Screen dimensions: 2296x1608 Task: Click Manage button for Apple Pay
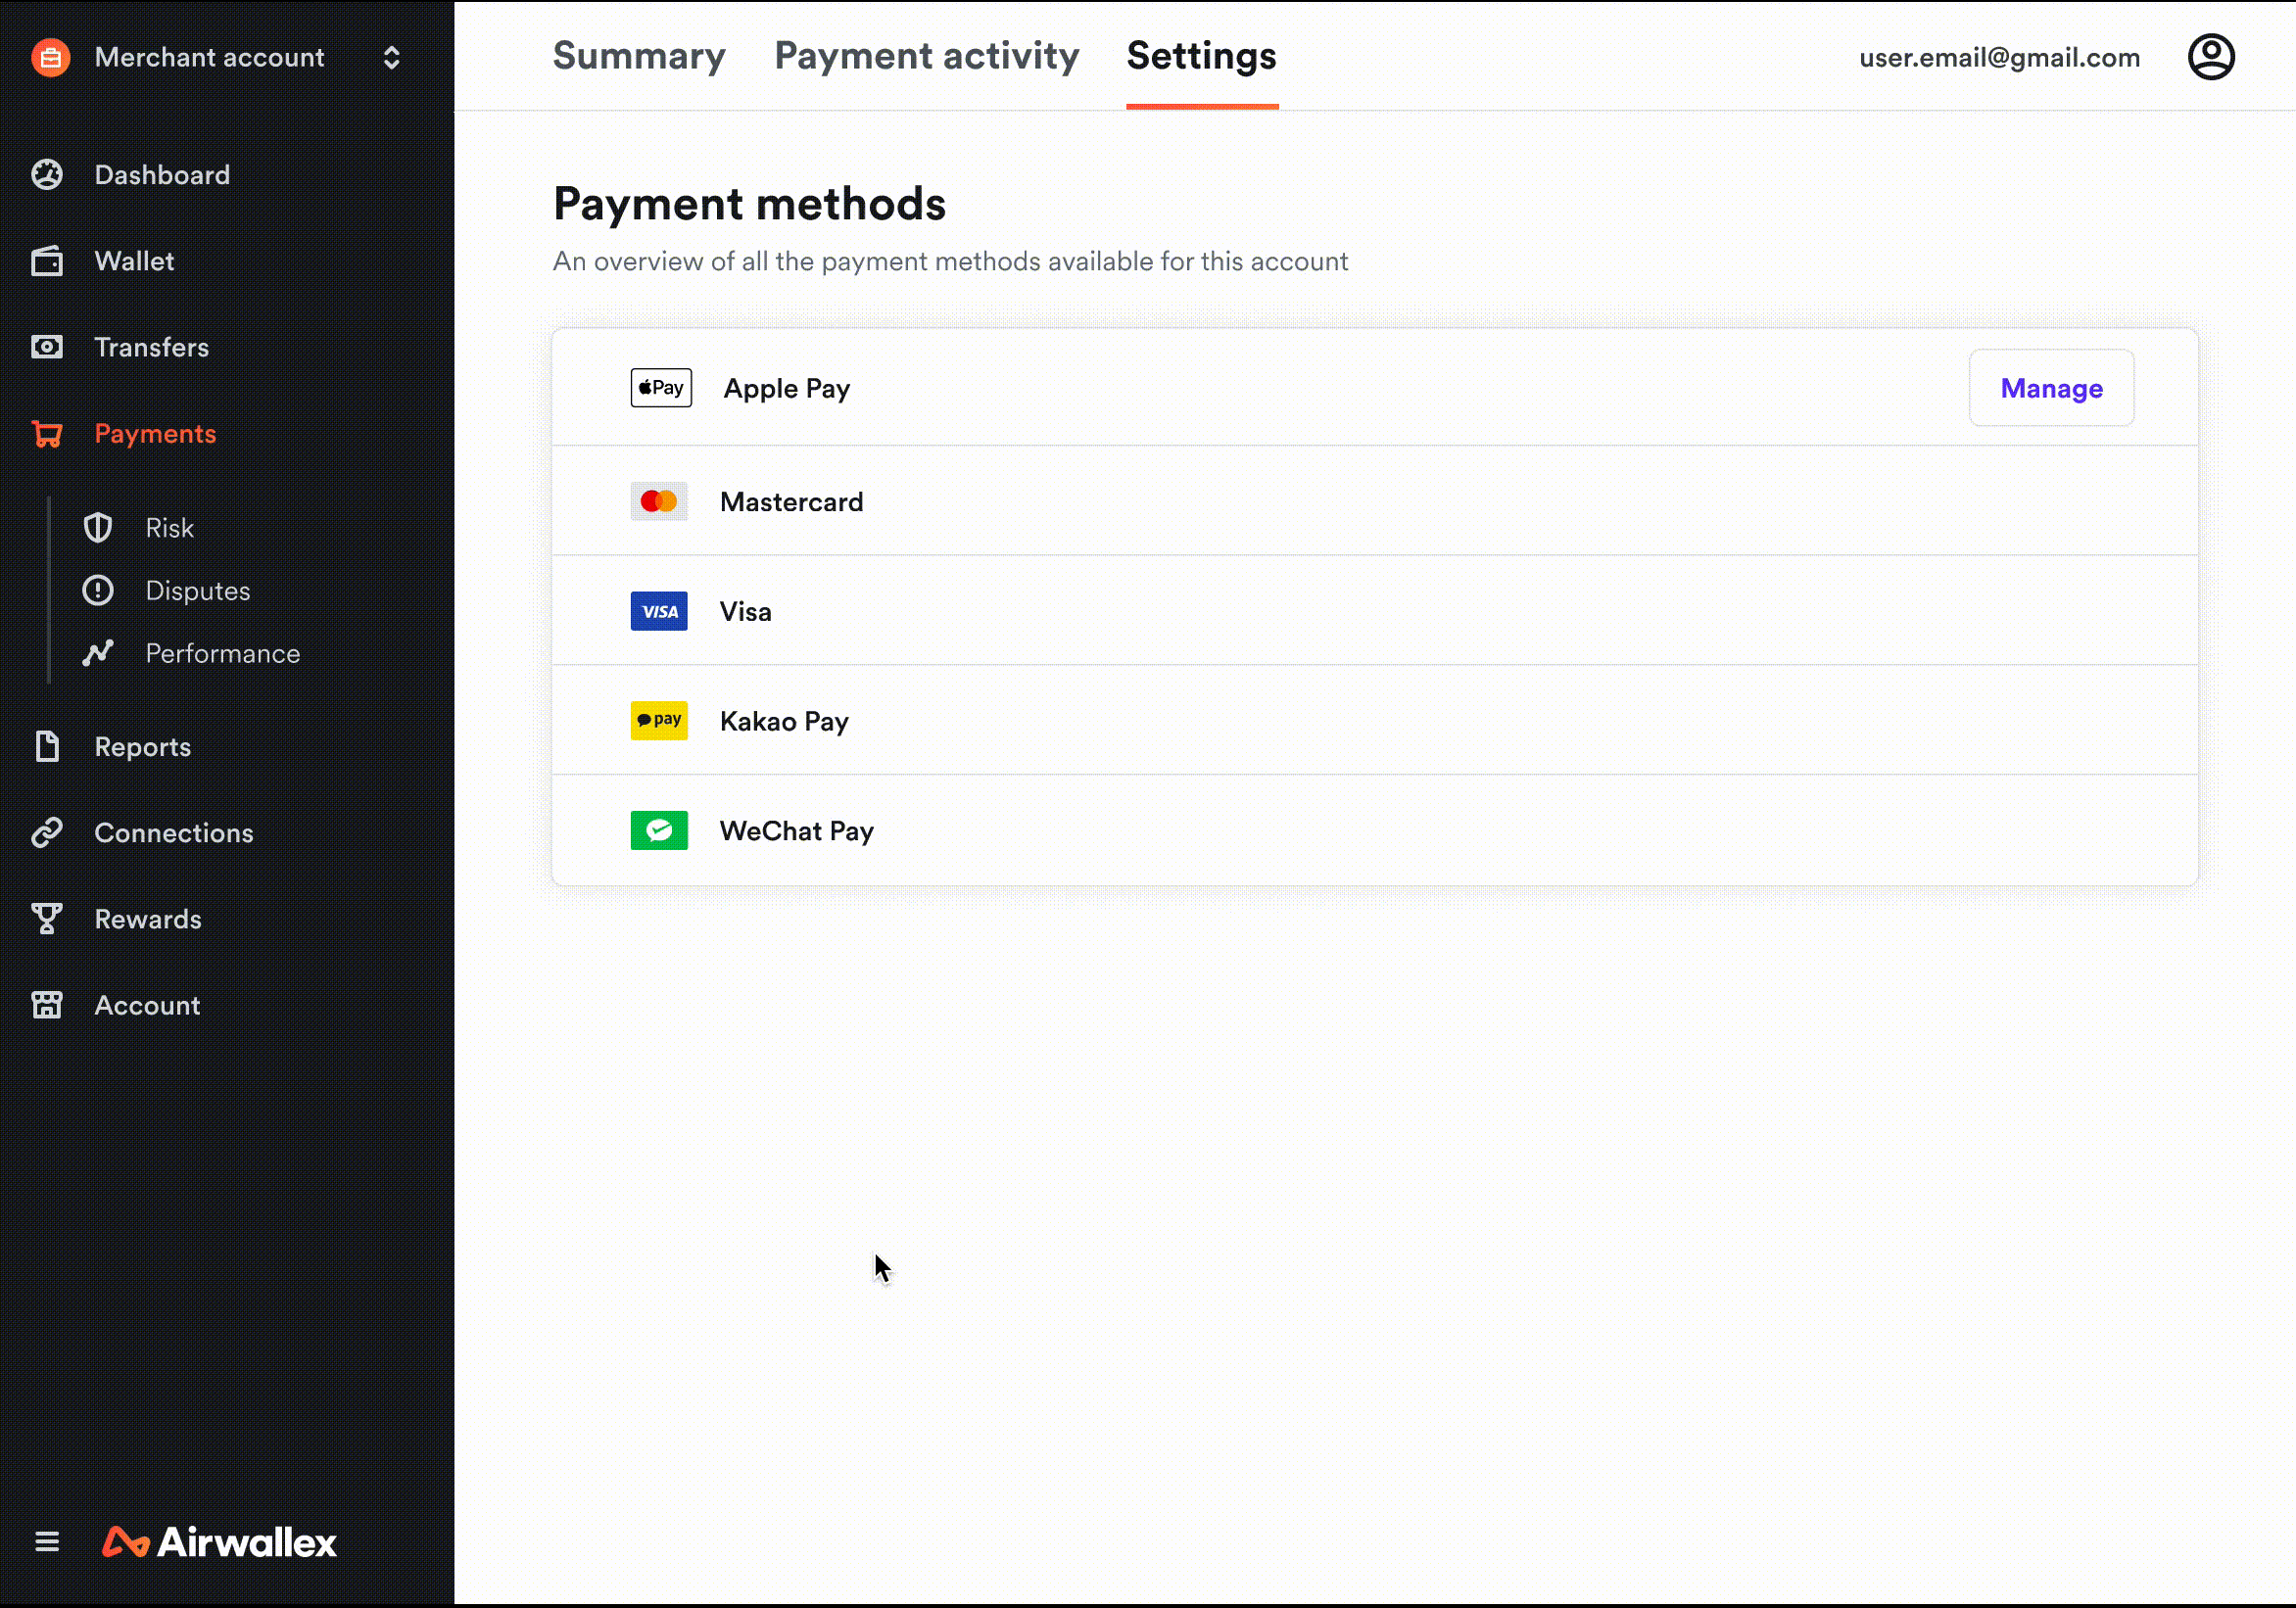point(2051,388)
